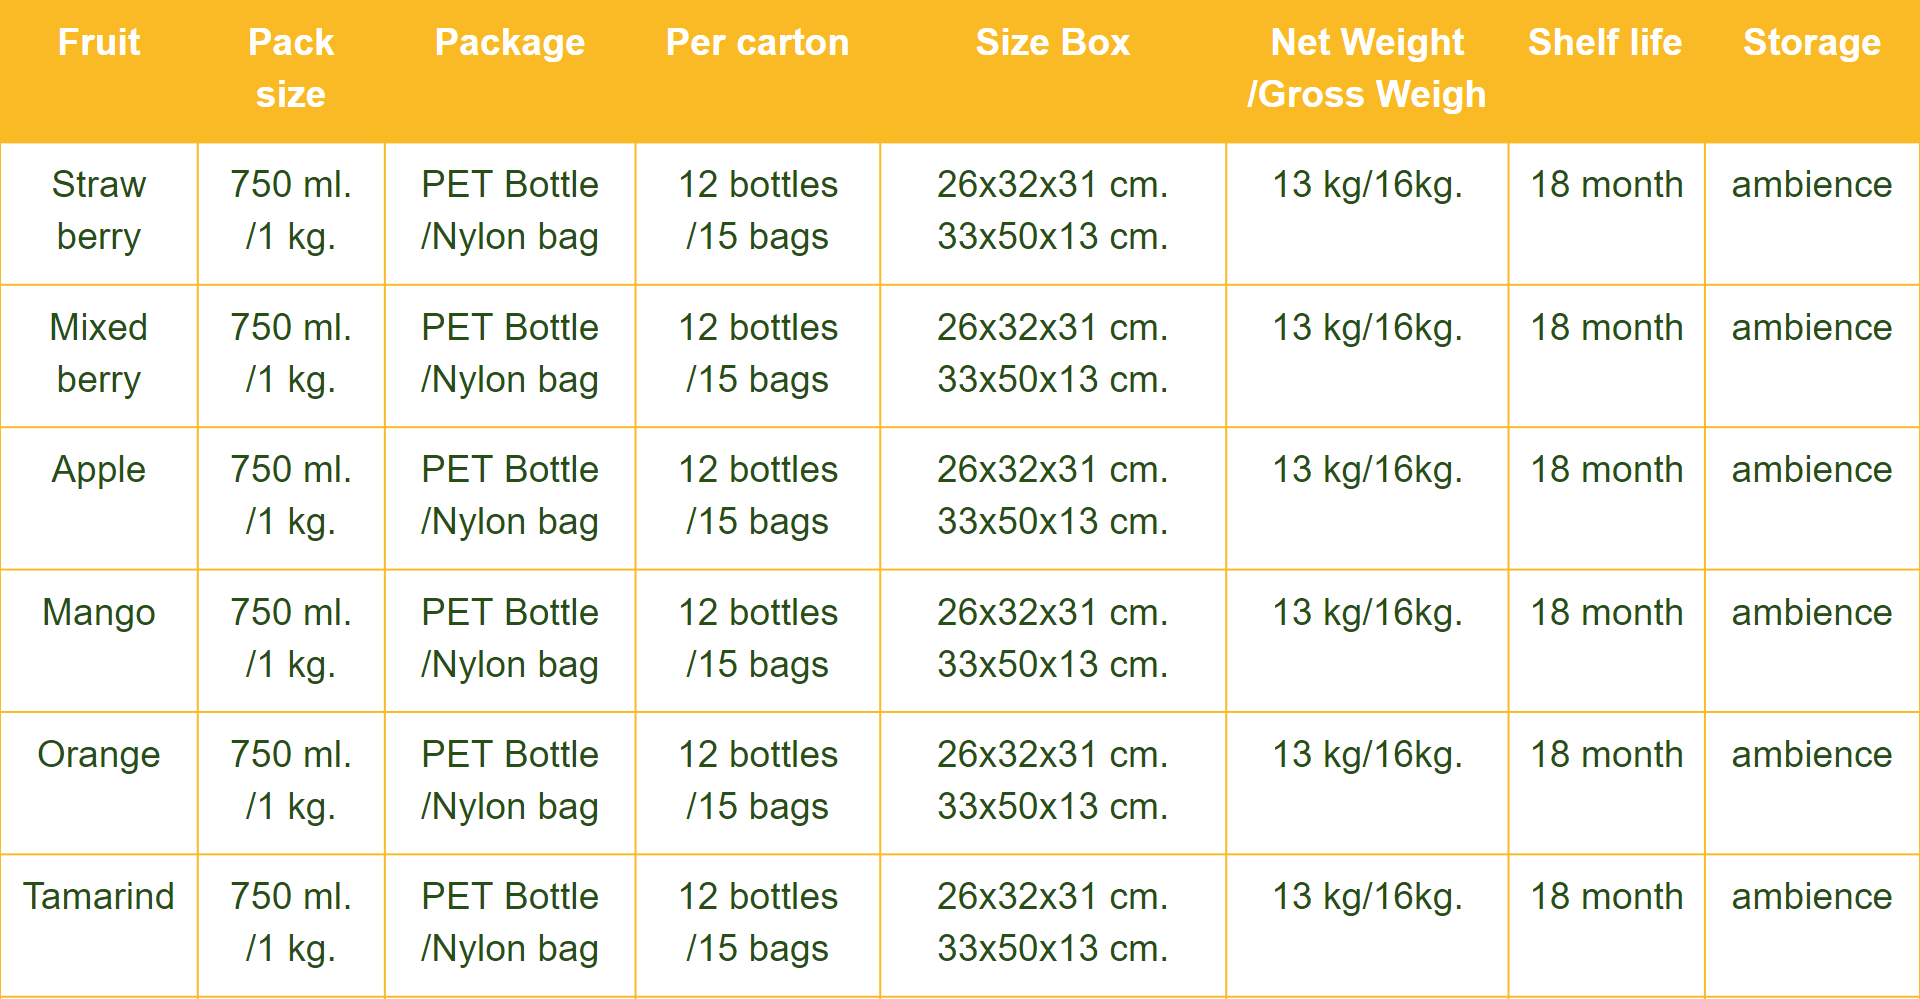Click Tamarind's 18 month shelf life
The height and width of the screenshot is (999, 1920).
1607,896
